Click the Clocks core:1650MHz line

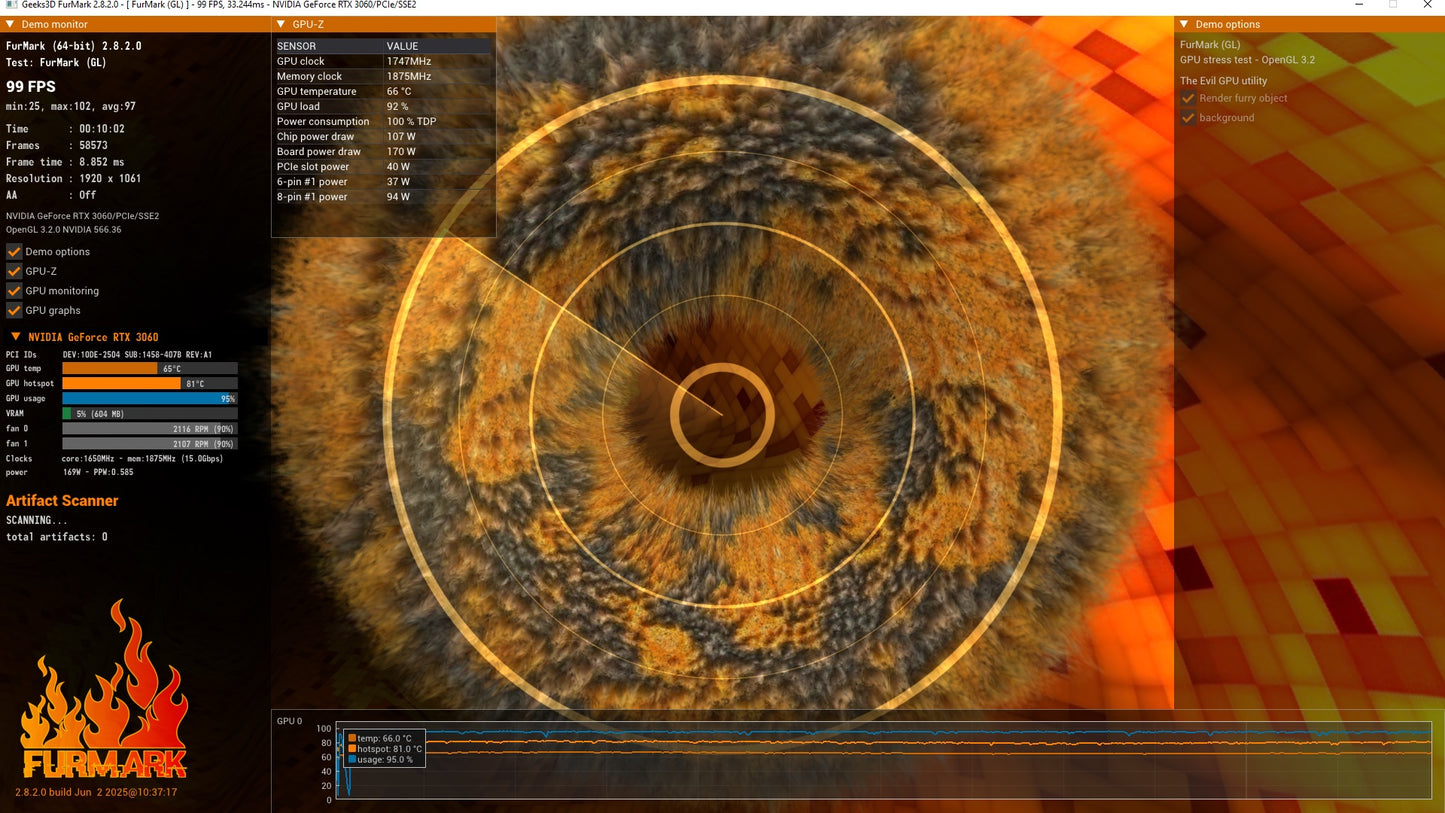coord(115,459)
